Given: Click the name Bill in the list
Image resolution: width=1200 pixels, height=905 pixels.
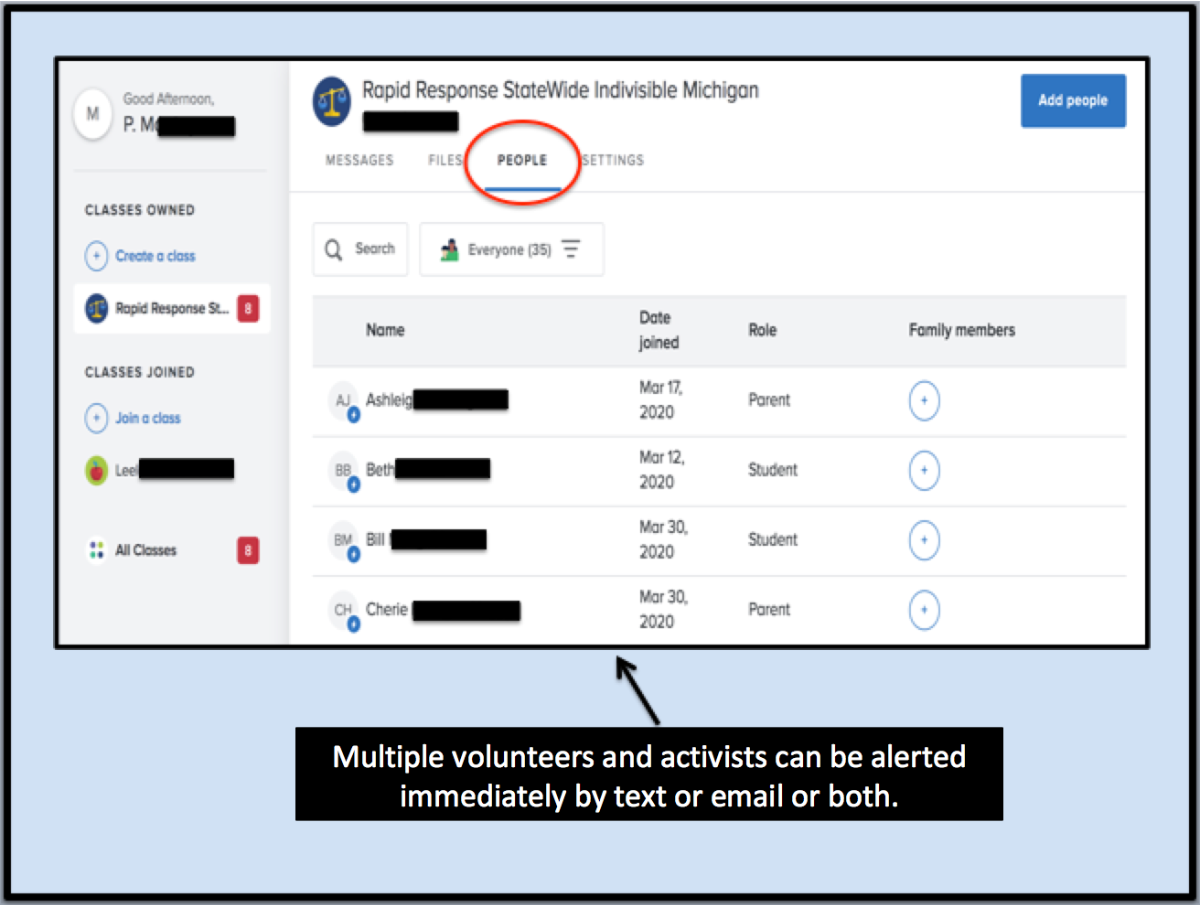Looking at the screenshot, I should click(x=375, y=539).
